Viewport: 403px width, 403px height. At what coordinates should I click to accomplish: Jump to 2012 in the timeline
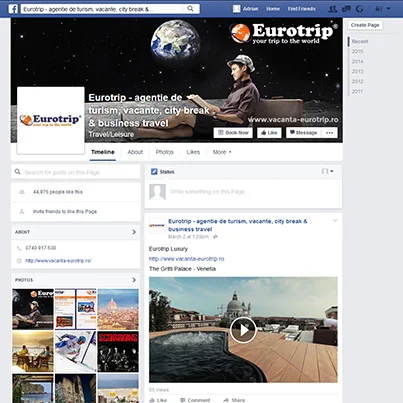point(357,82)
